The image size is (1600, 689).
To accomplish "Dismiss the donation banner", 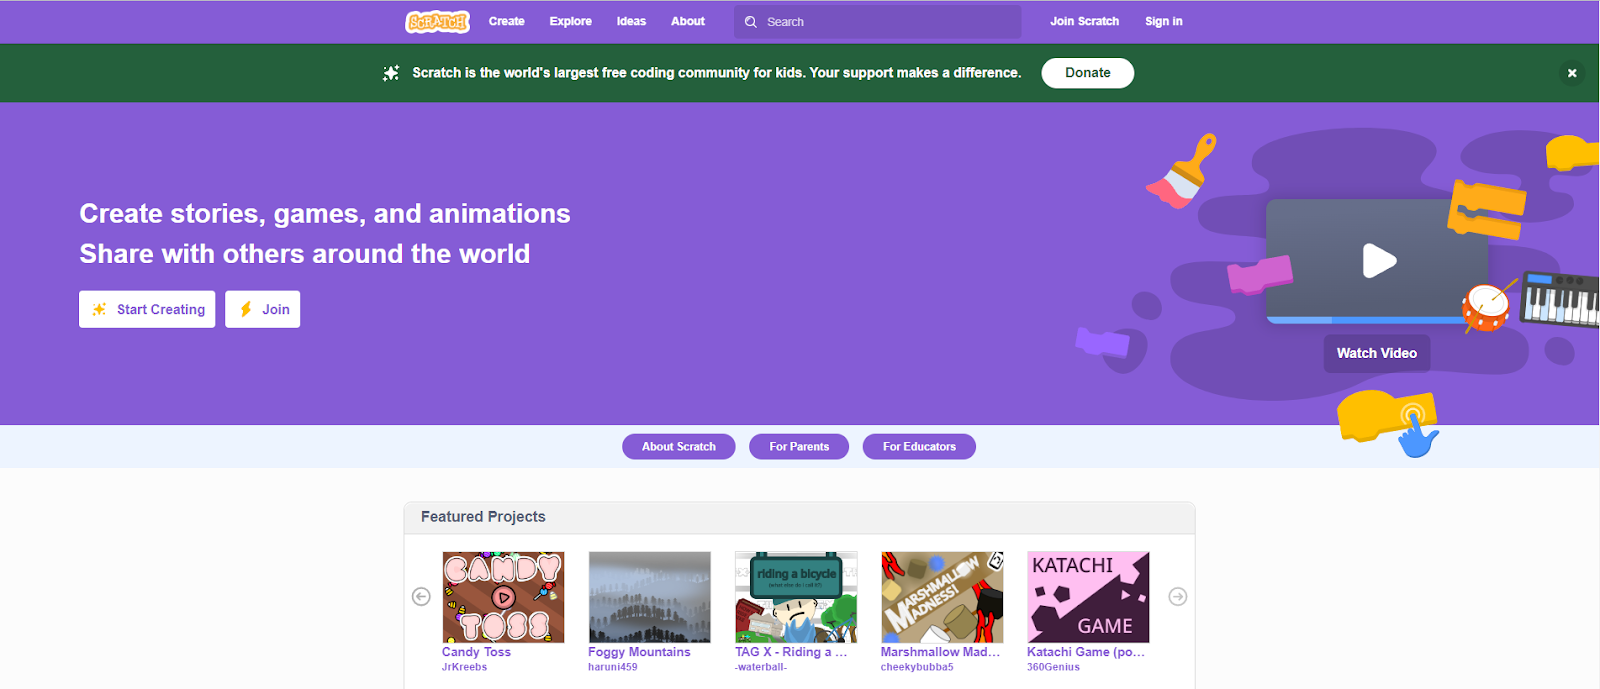I will pyautogui.click(x=1572, y=73).
